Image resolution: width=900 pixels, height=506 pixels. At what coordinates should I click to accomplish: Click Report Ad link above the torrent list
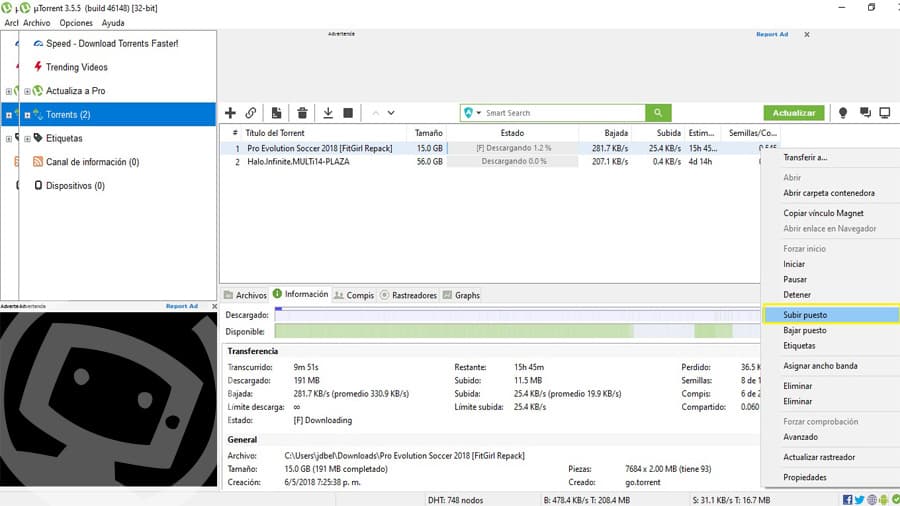point(772,34)
